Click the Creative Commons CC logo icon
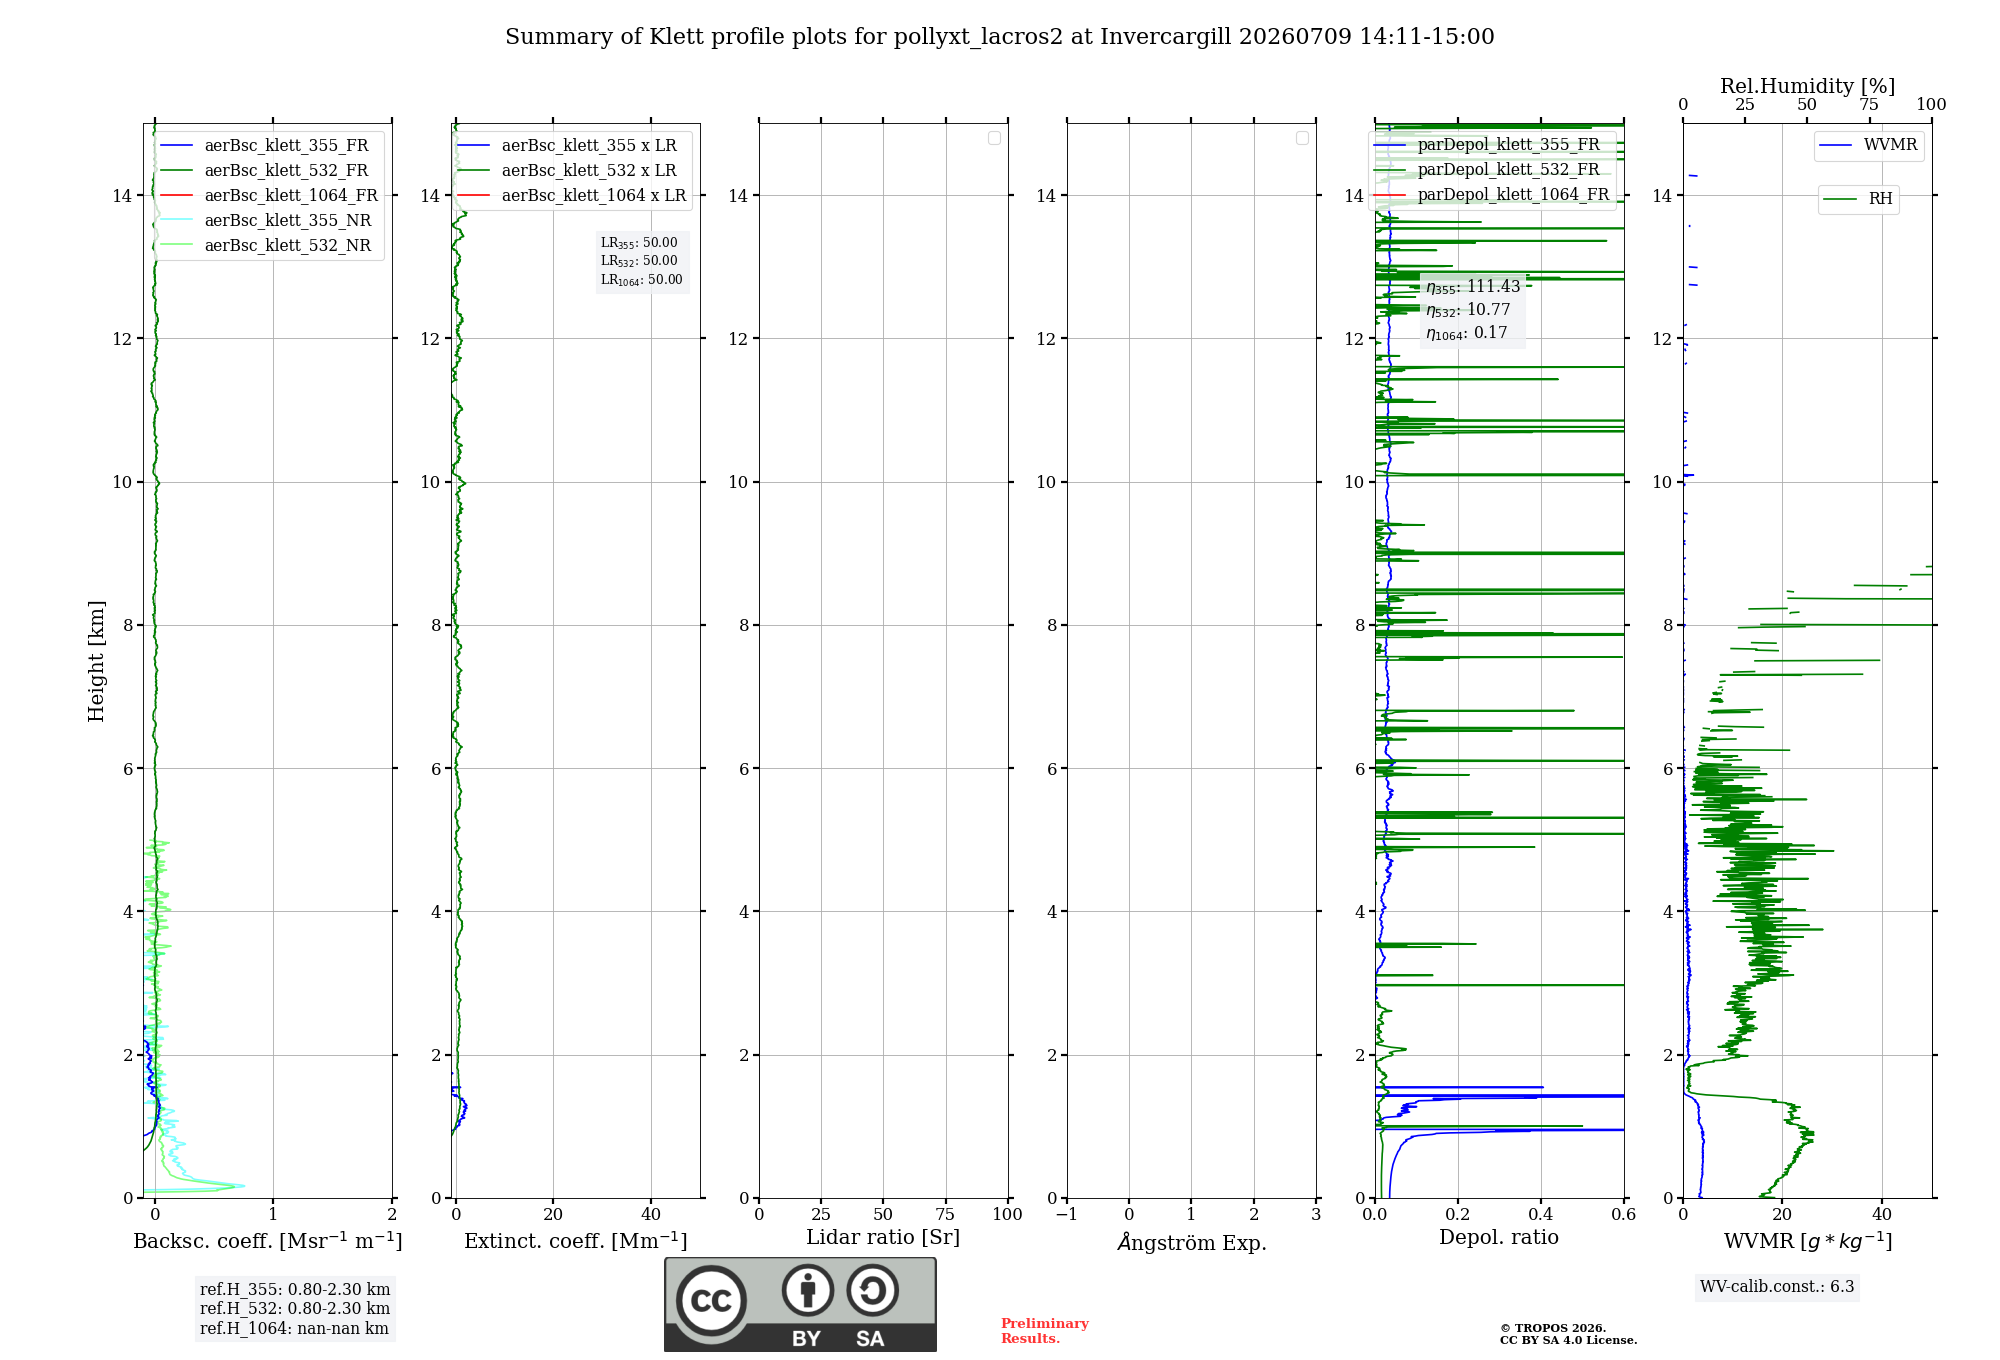Screen dimensions: 2000x1360 click(x=711, y=1300)
